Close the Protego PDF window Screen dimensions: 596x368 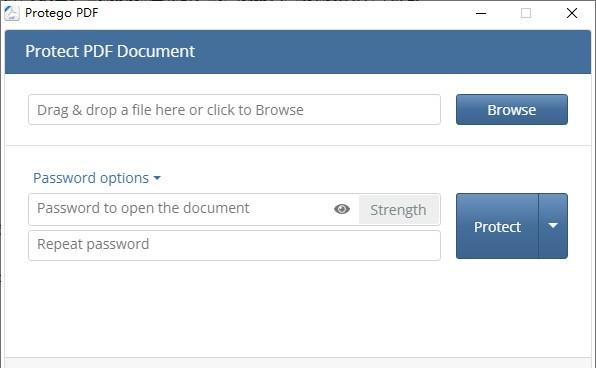click(x=572, y=13)
